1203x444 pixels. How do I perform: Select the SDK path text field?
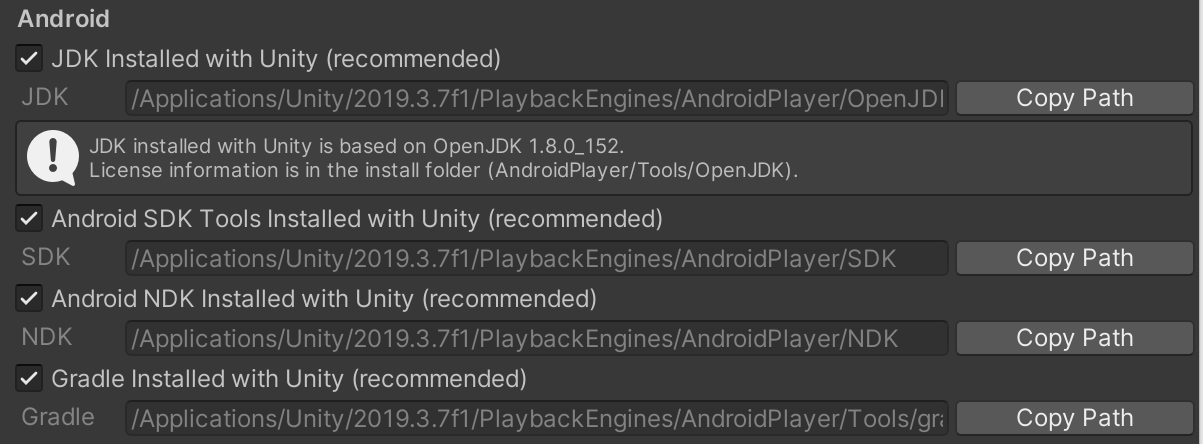coord(537,258)
